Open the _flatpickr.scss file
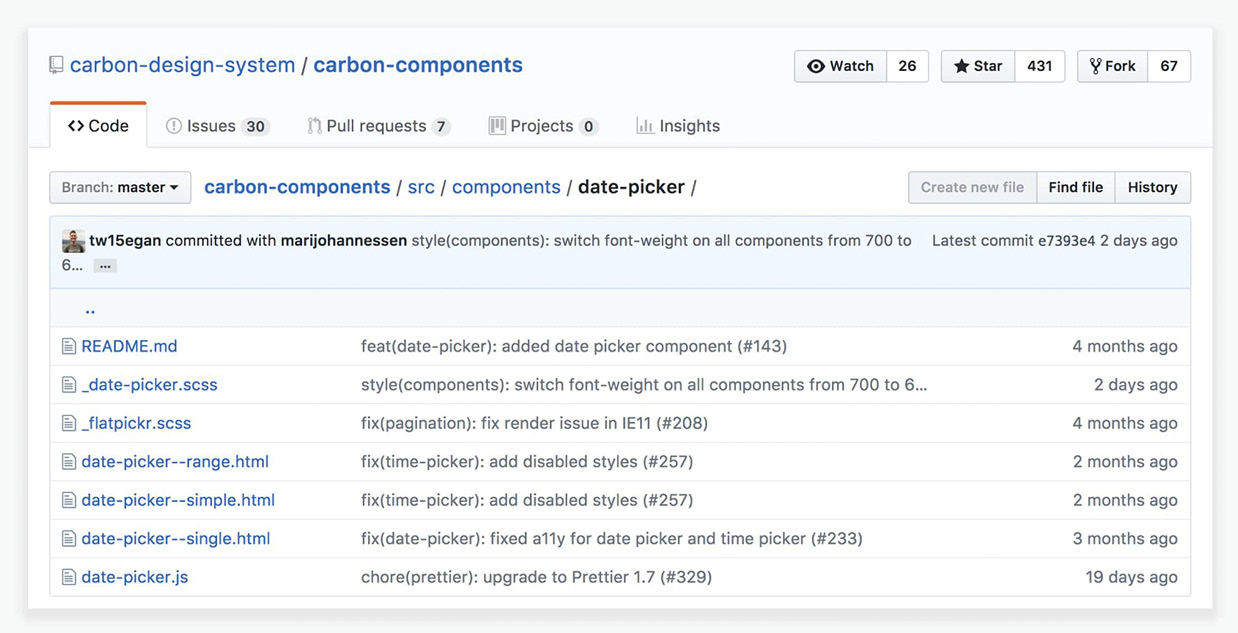This screenshot has width=1238, height=633. point(136,423)
